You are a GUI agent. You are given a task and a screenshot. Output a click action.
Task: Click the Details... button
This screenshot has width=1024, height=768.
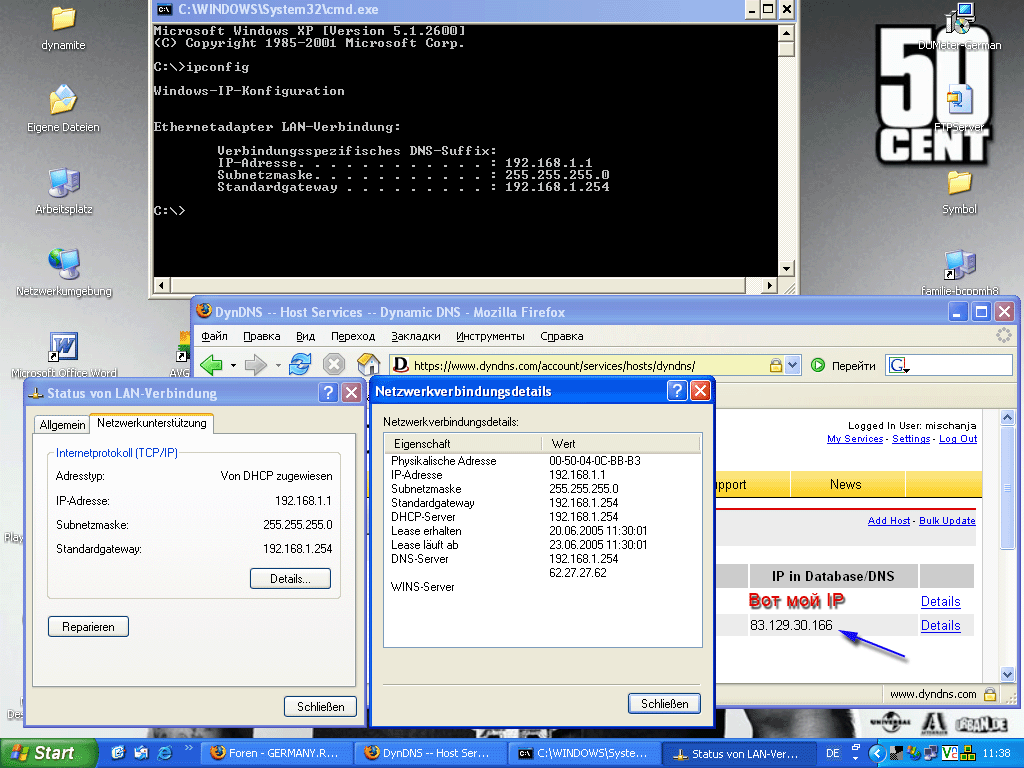coord(291,579)
